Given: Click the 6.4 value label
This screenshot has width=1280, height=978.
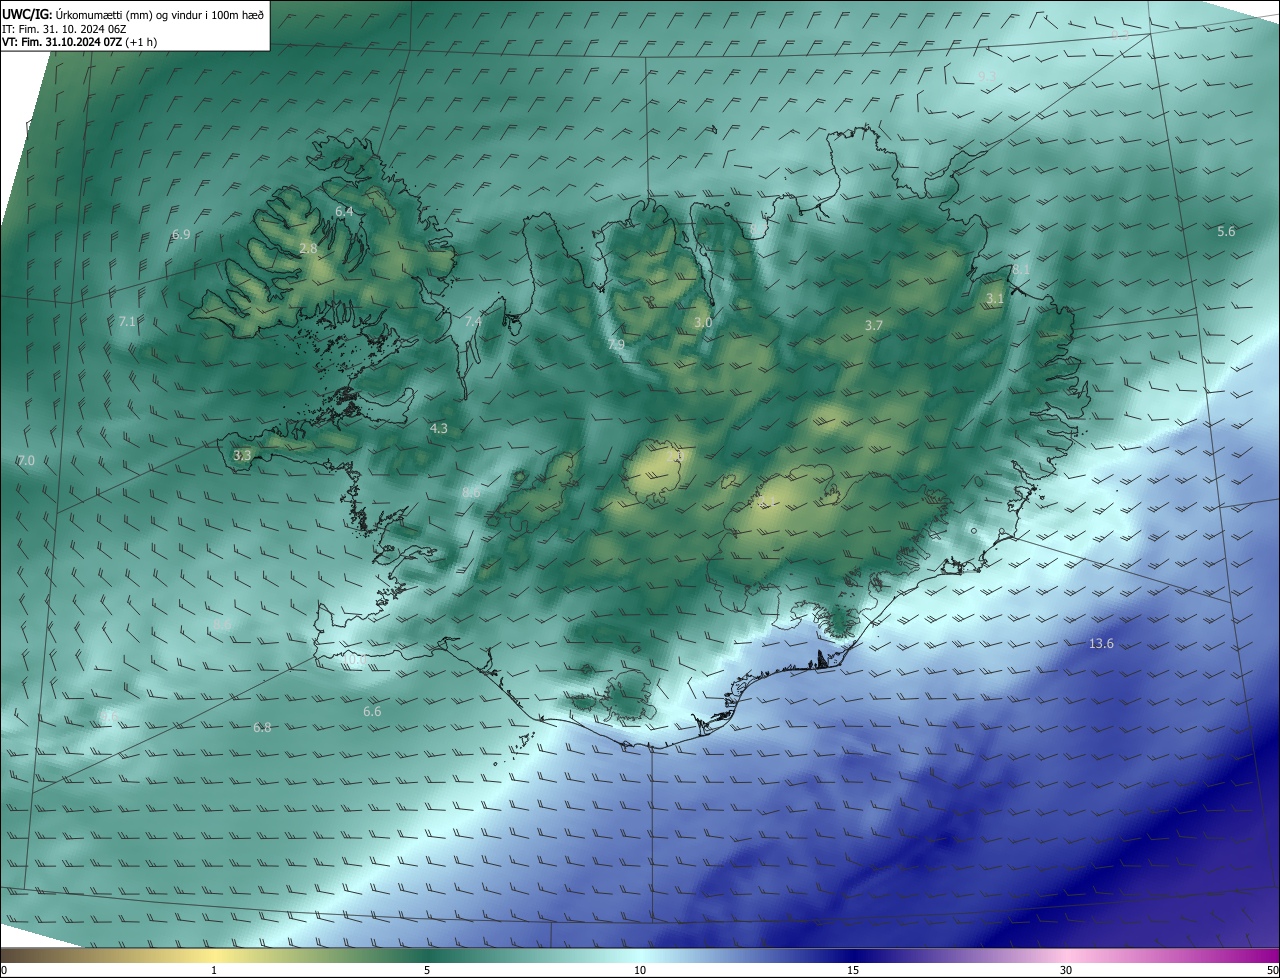Looking at the screenshot, I should (344, 212).
